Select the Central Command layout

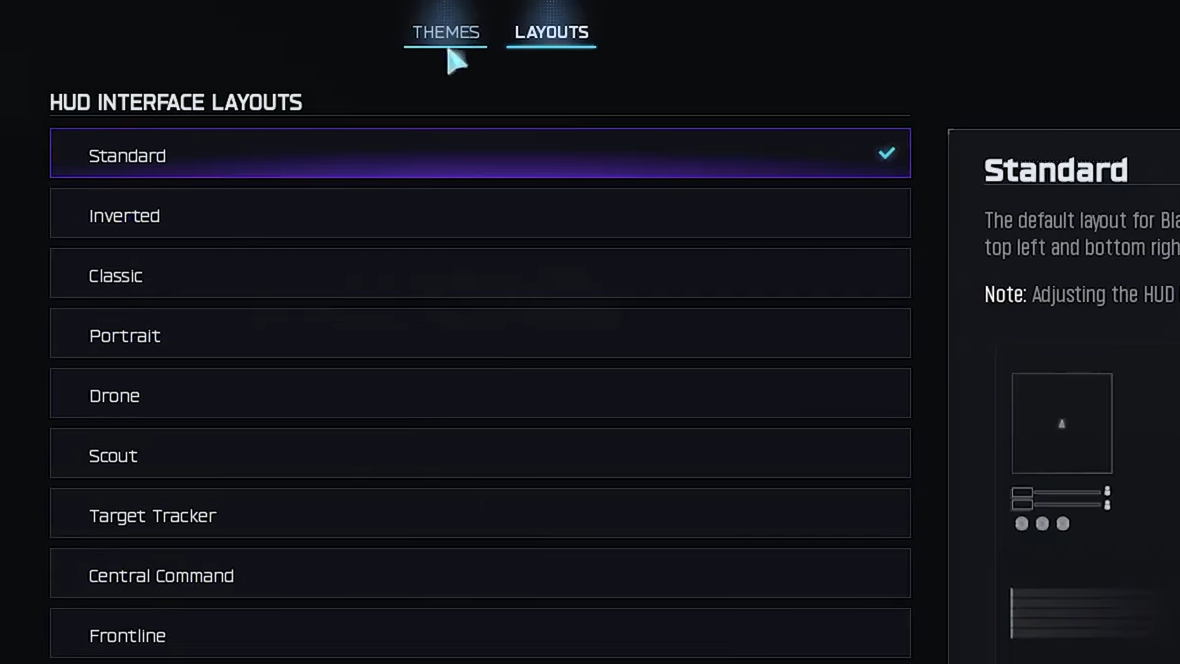[x=480, y=574]
